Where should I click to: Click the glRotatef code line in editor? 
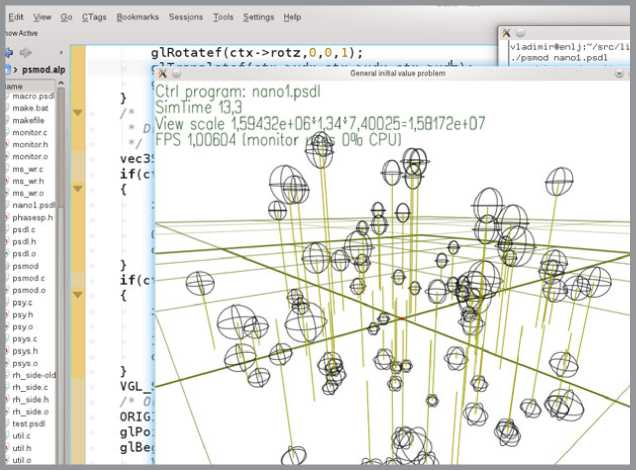coord(257,53)
